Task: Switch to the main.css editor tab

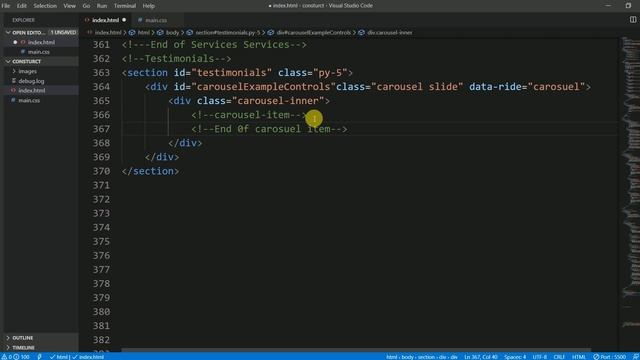Action: (x=156, y=20)
